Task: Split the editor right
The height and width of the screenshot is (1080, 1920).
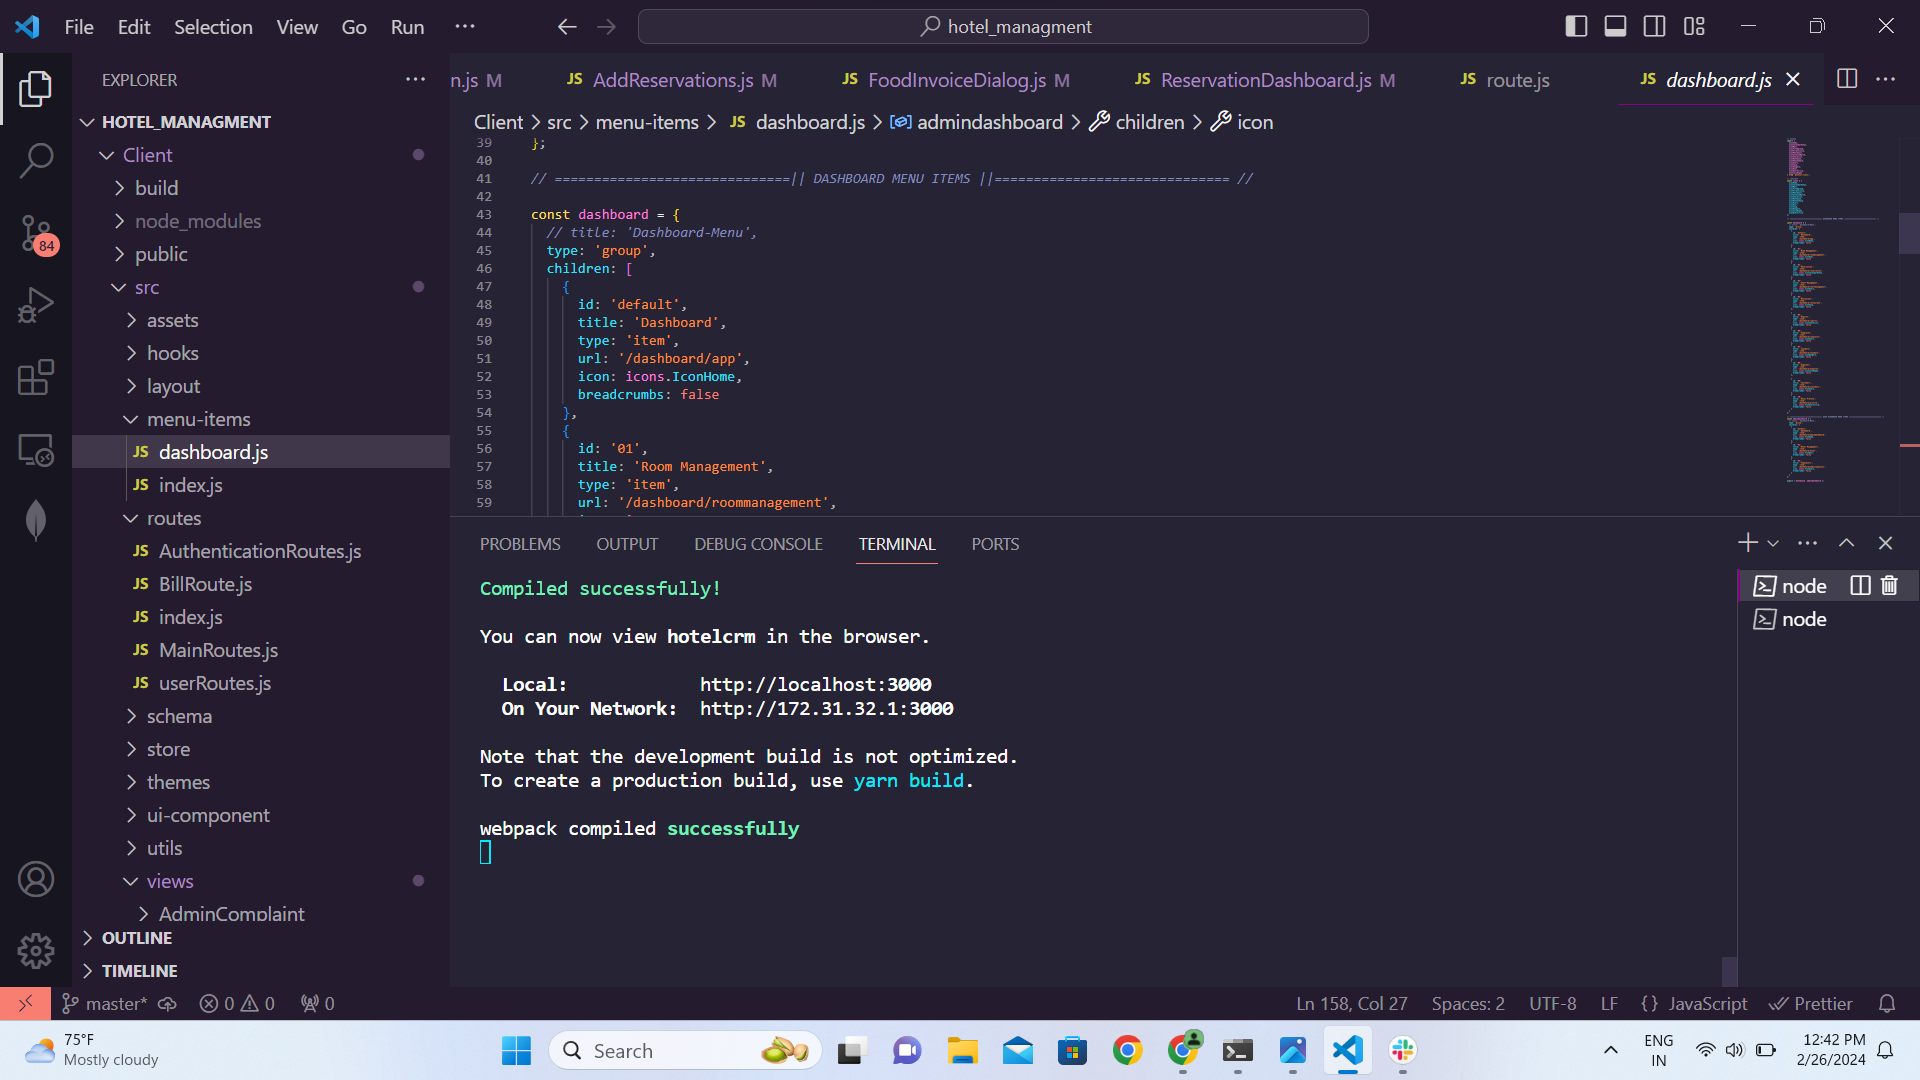Action: tap(1847, 79)
